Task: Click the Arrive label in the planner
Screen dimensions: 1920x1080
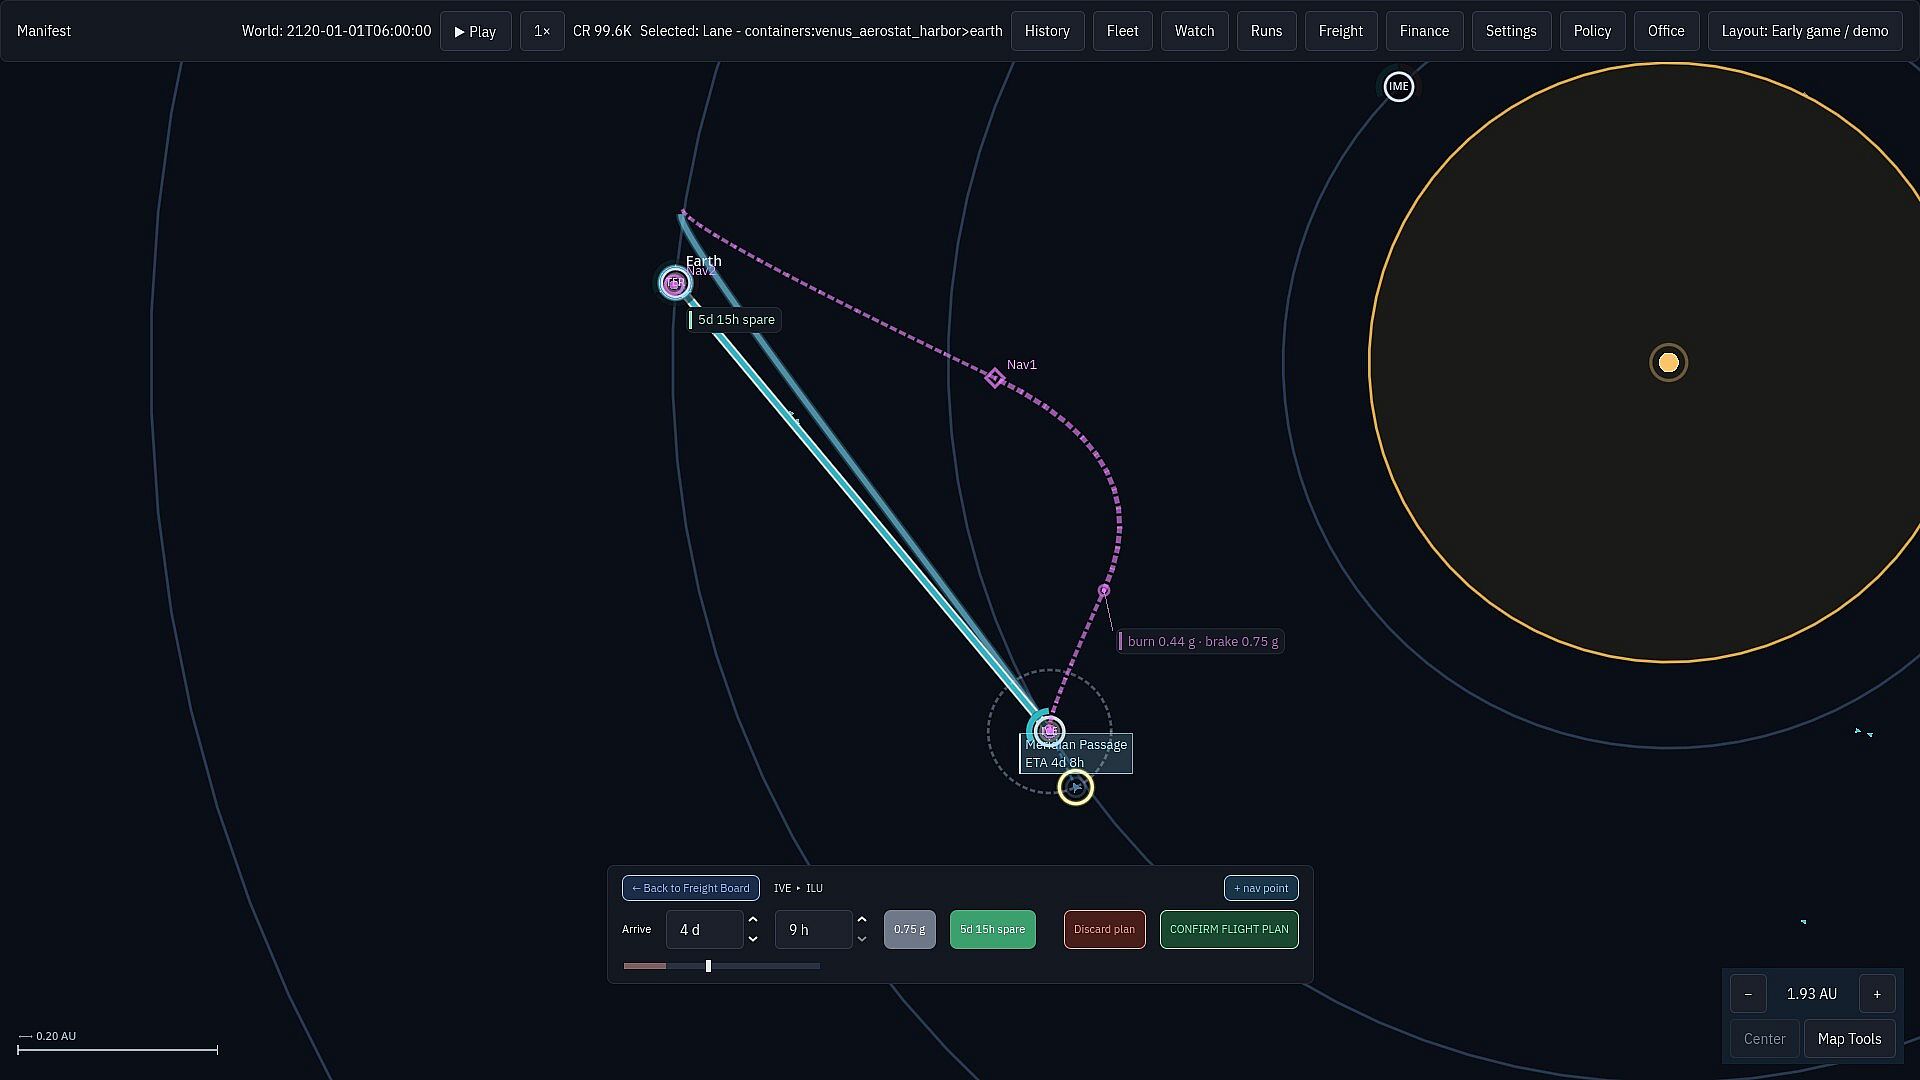Action: (x=636, y=930)
